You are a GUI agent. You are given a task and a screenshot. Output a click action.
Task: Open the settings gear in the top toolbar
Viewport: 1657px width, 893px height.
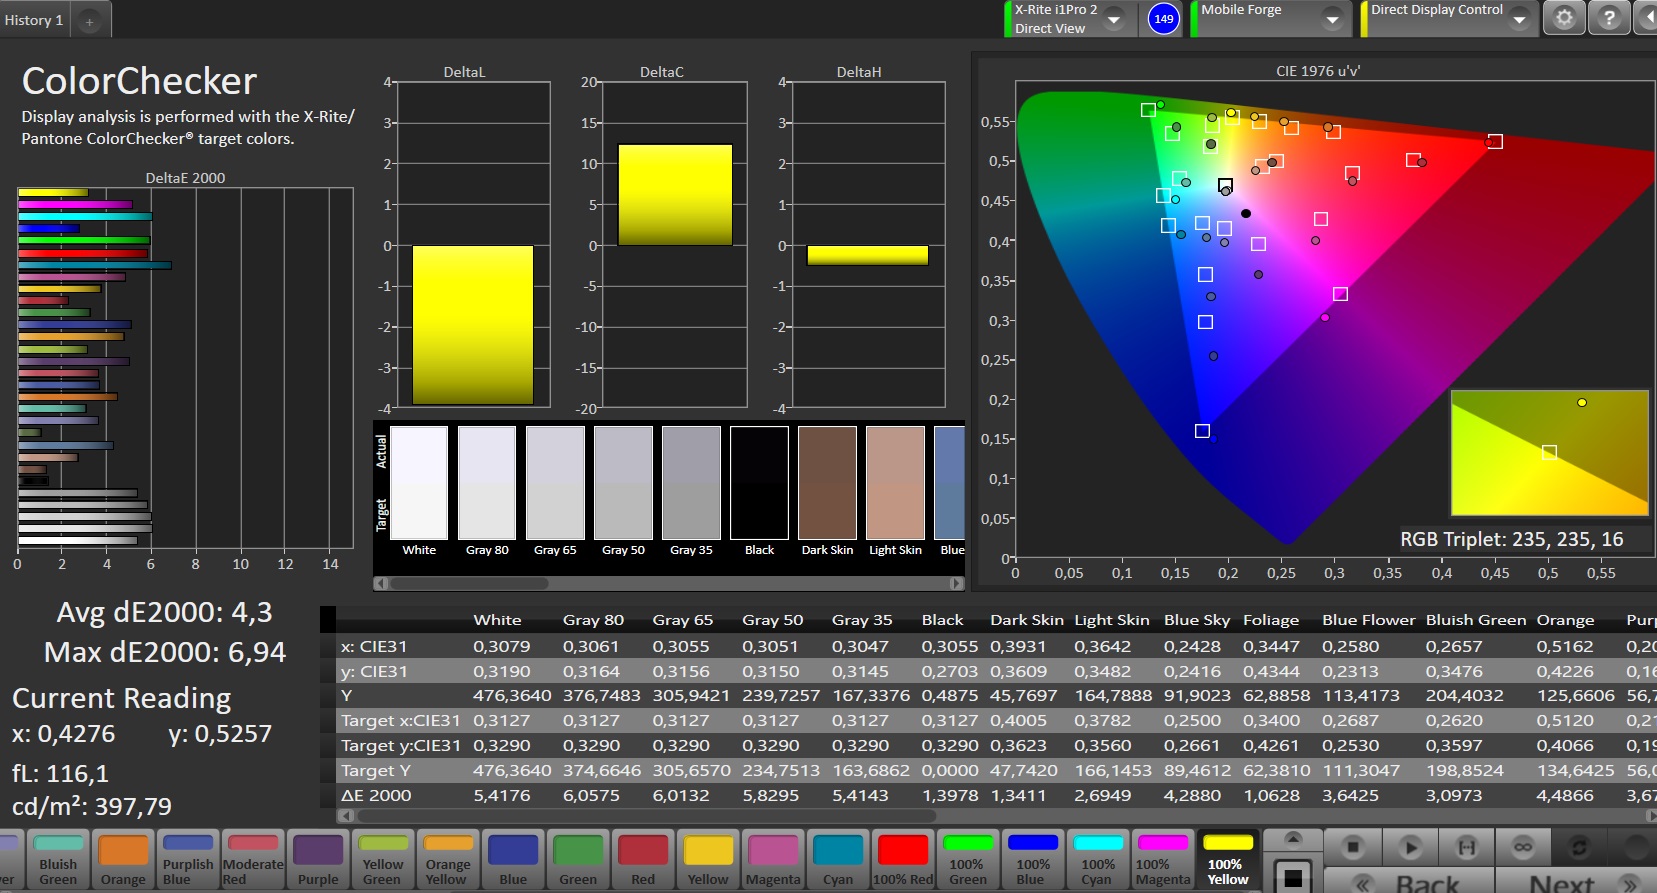tap(1564, 18)
